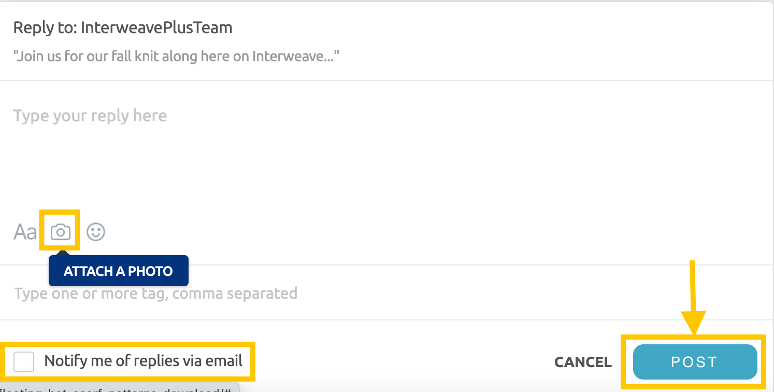Screen dimensions: 774x392
Task: Click the word 'email' in the notify label
Action: pos(224,361)
